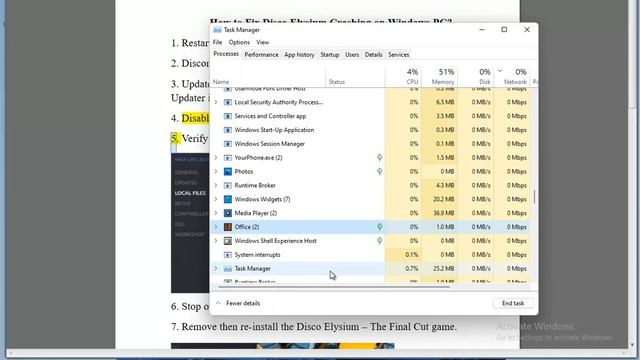Expand the Windows Shell Experience Host row
This screenshot has height=360, width=640.
216,241
